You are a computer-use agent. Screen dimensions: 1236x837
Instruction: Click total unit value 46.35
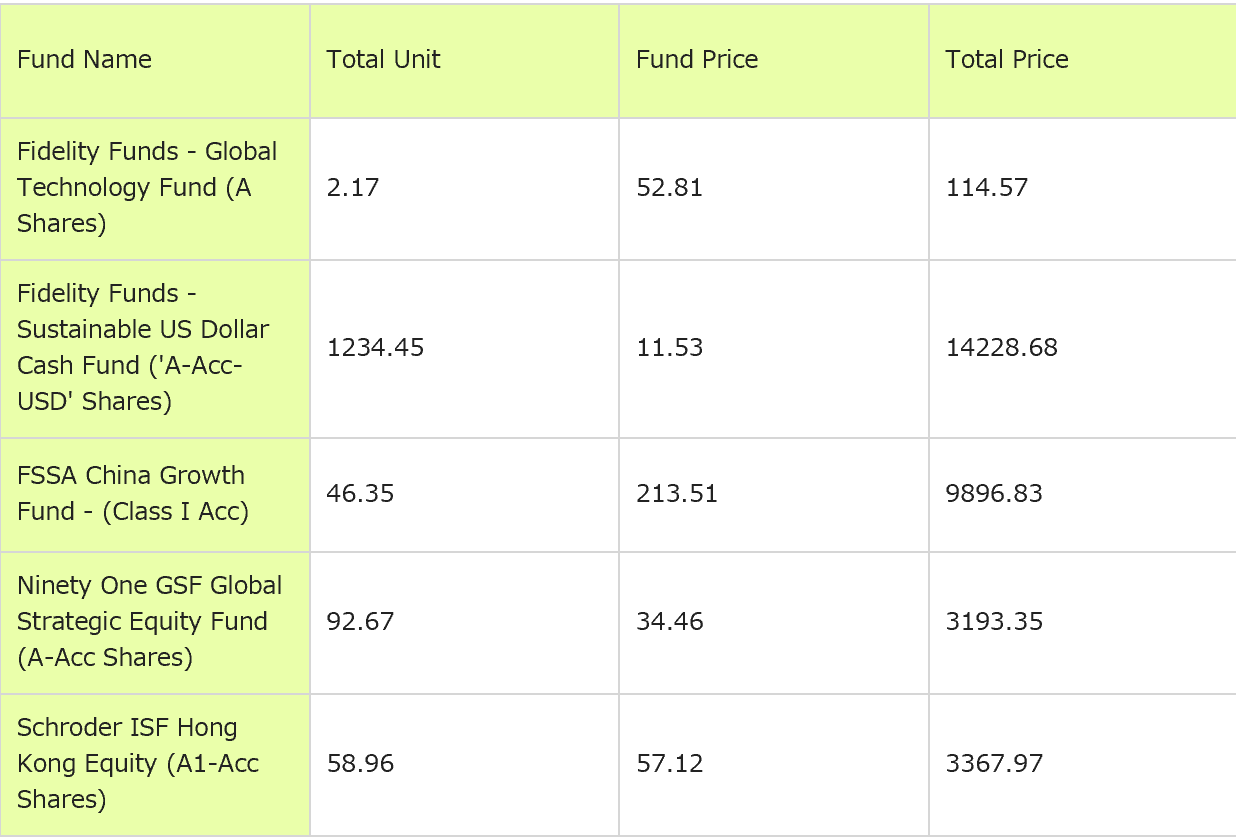[x=360, y=494]
